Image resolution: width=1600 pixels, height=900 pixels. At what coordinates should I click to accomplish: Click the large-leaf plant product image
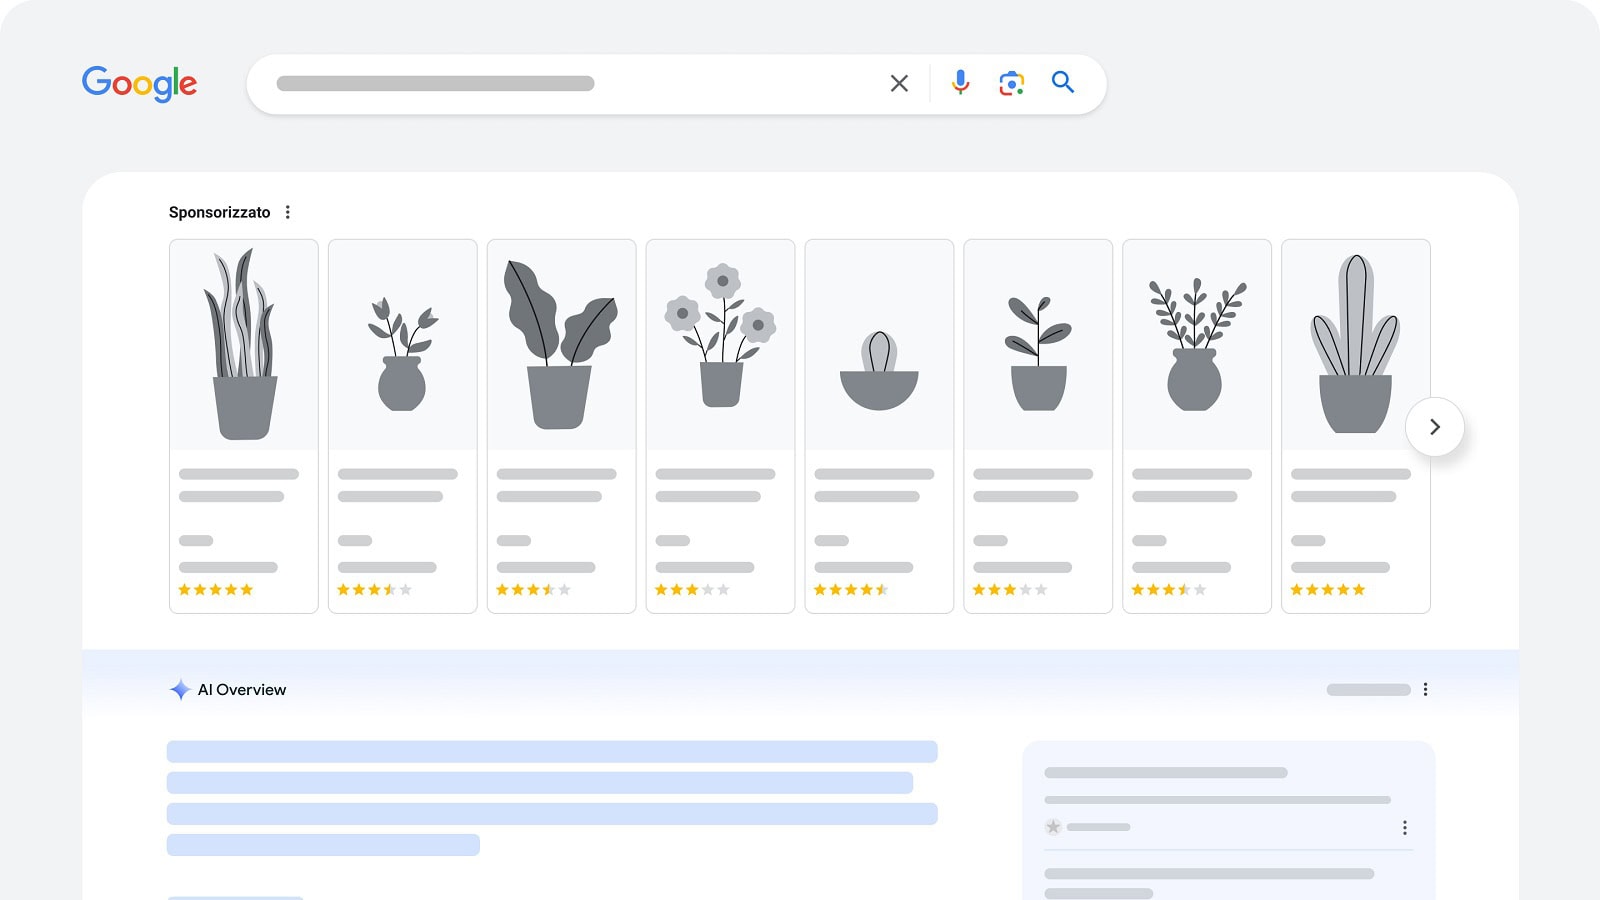point(561,345)
